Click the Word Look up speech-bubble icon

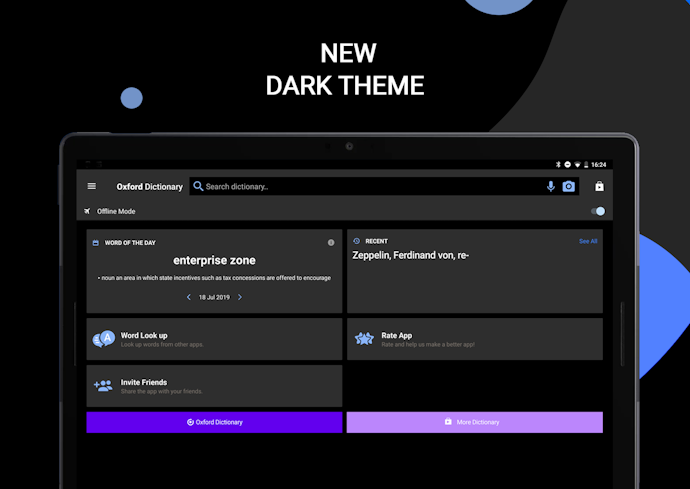tap(104, 339)
